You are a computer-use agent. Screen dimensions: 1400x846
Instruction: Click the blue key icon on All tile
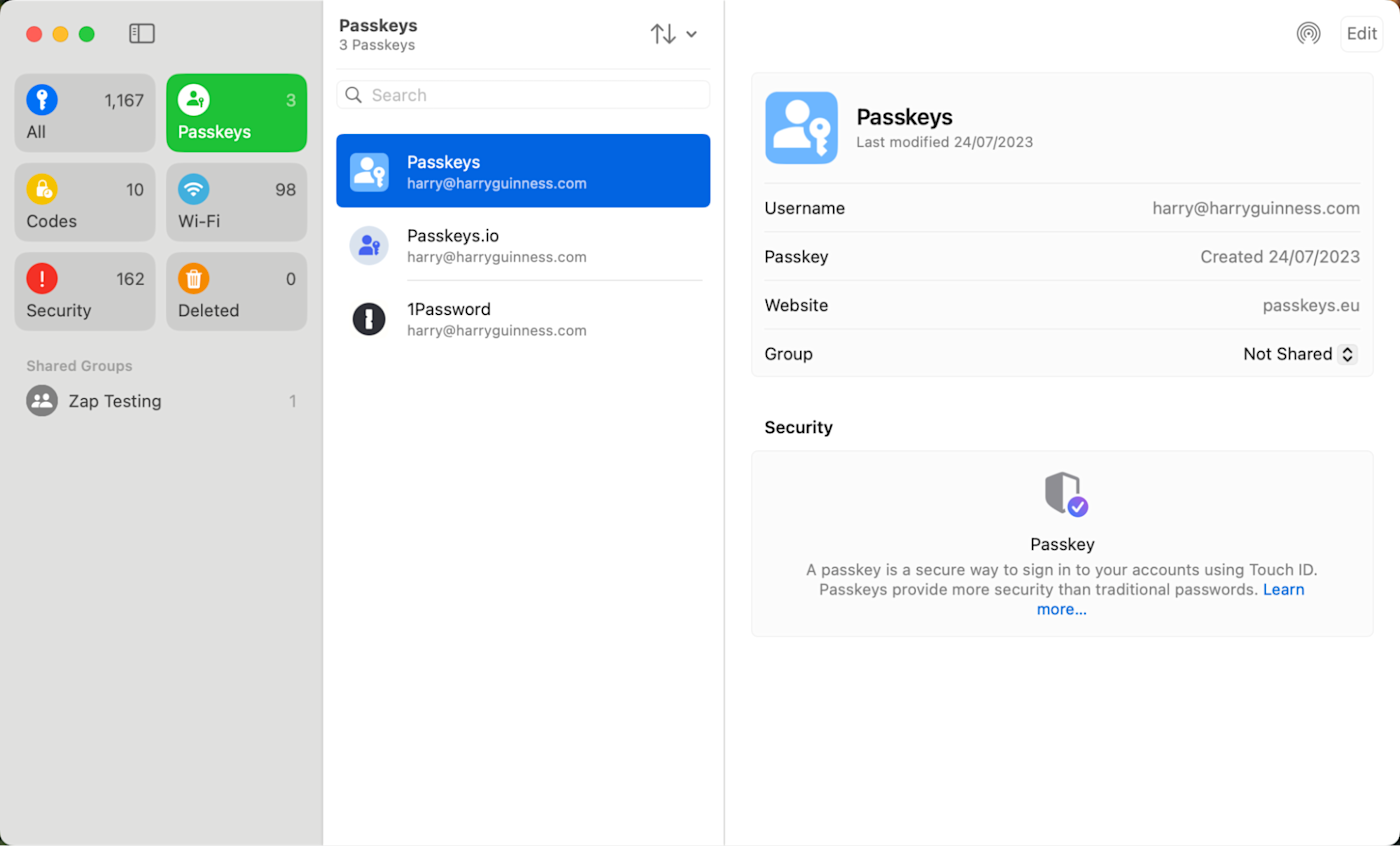click(42, 99)
